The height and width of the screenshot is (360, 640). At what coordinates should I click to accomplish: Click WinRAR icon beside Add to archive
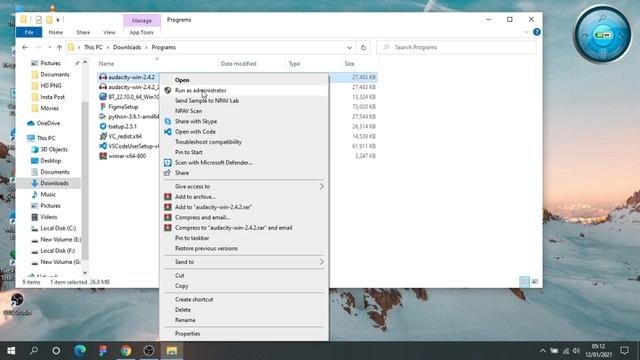167,197
